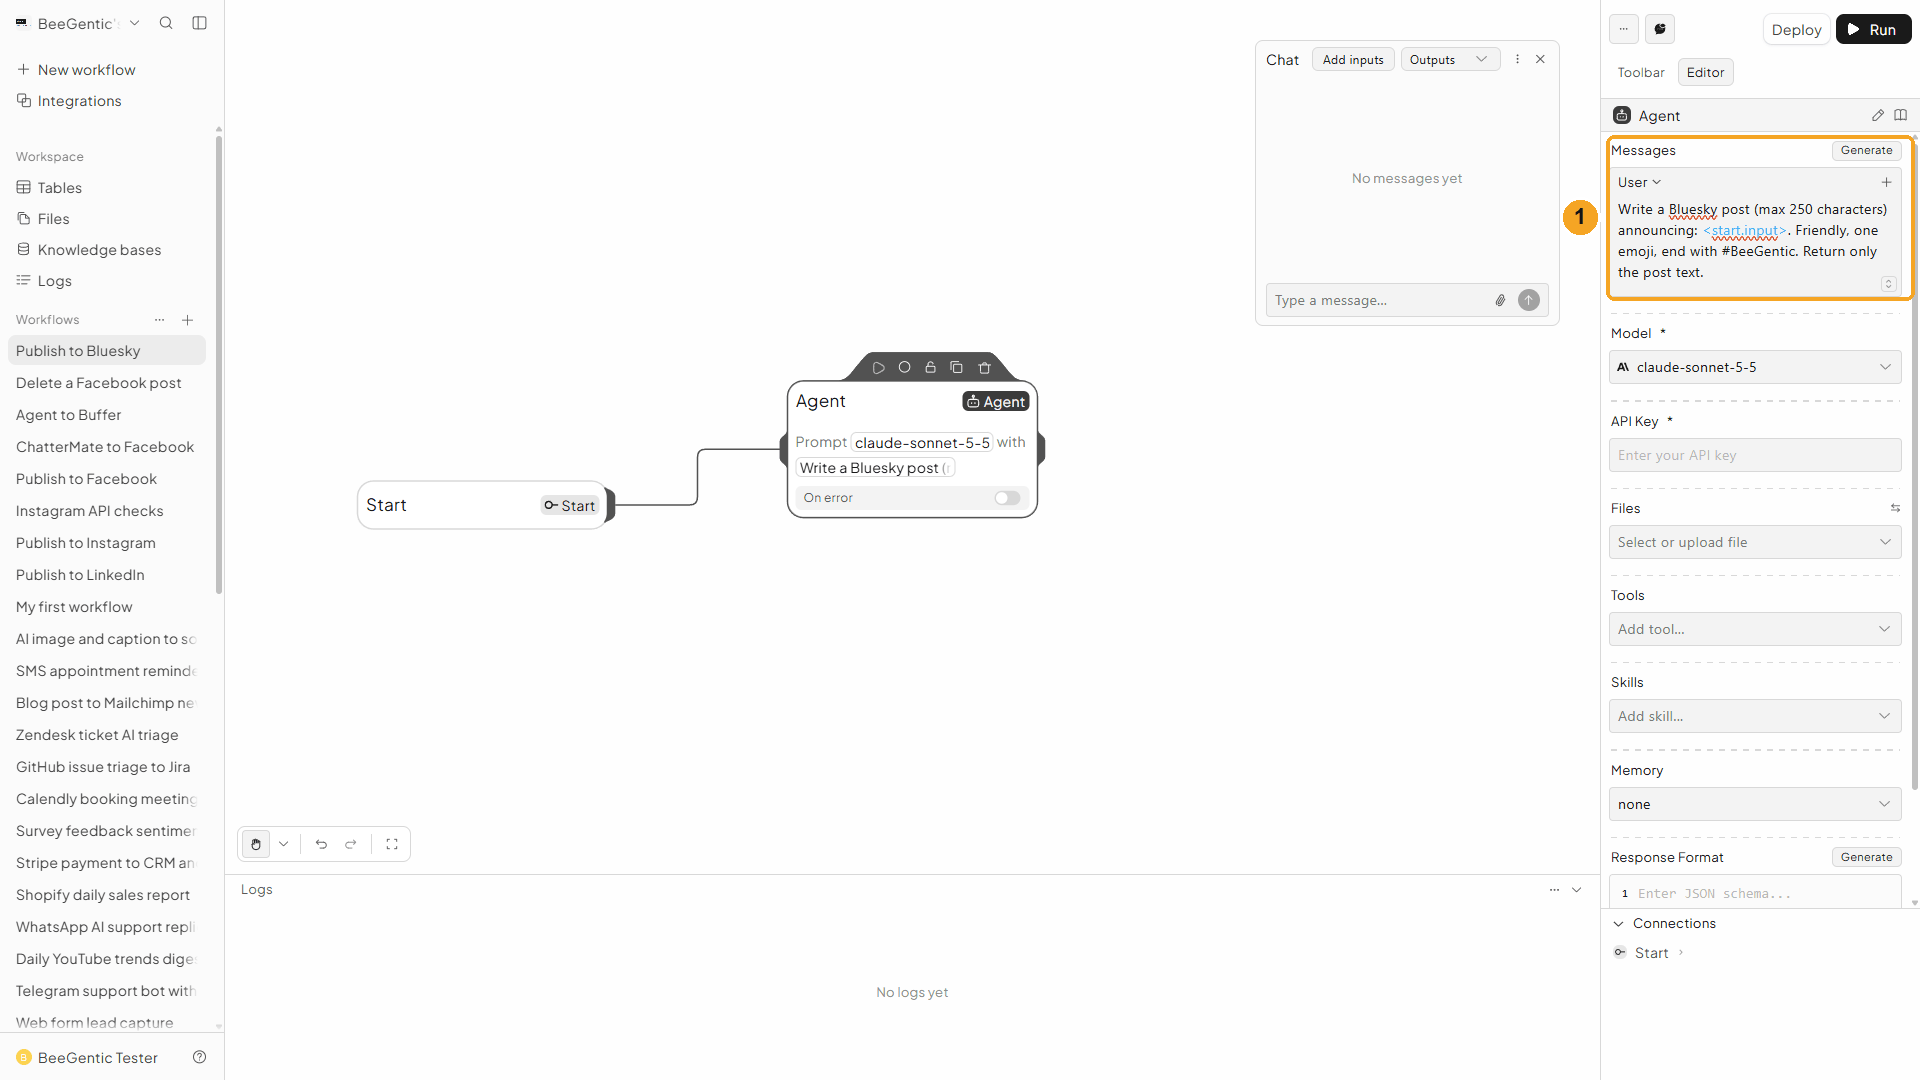Open the Outputs dropdown in Chat
Screen dimensions: 1920x1080
pyautogui.click(x=1450, y=60)
